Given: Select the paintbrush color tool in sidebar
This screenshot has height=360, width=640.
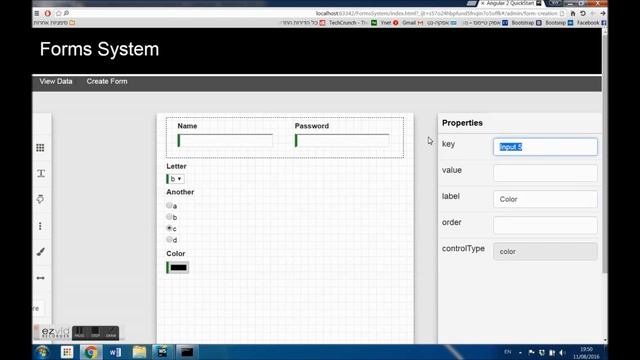Looking at the screenshot, I should (x=40, y=252).
